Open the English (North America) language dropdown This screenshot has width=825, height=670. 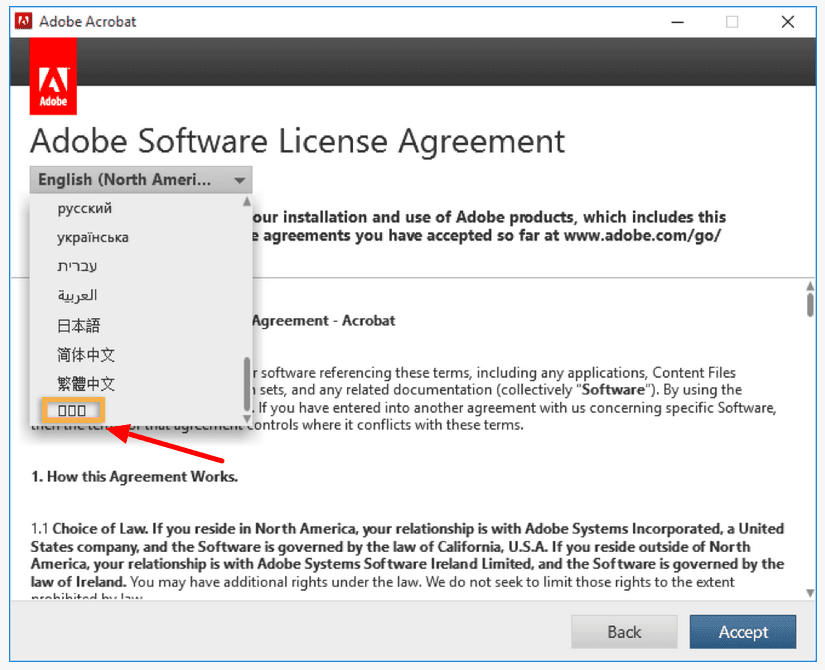(x=141, y=180)
